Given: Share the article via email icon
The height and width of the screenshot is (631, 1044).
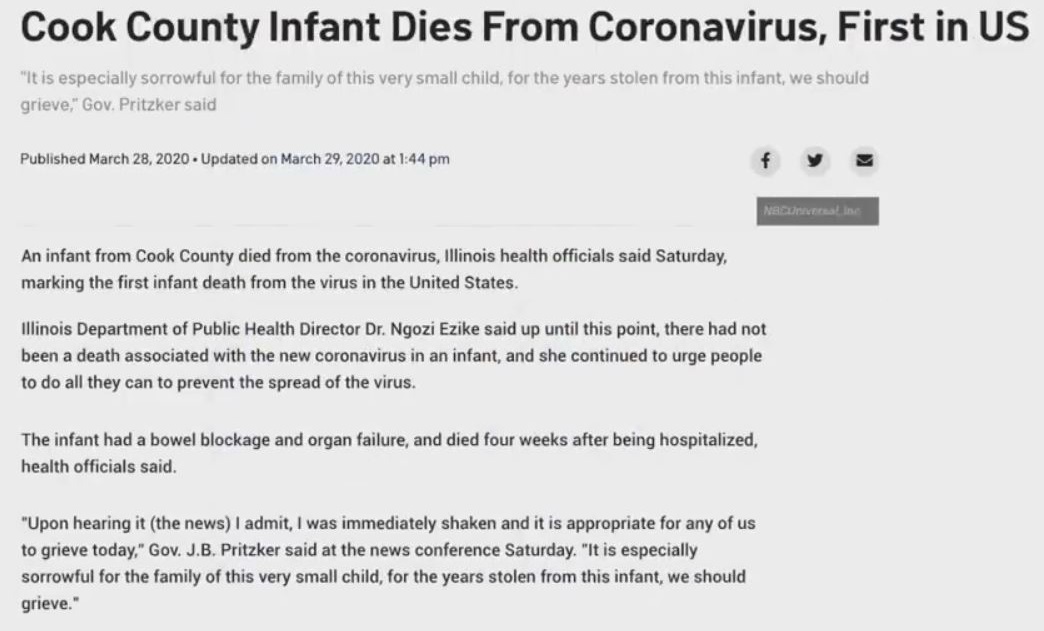Looking at the screenshot, I should (861, 160).
